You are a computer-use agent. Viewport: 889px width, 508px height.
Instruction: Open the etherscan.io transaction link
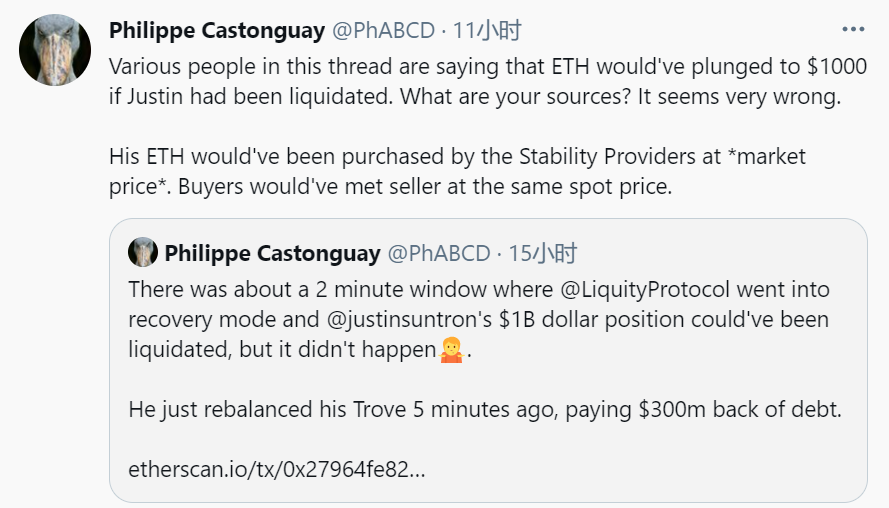277,468
